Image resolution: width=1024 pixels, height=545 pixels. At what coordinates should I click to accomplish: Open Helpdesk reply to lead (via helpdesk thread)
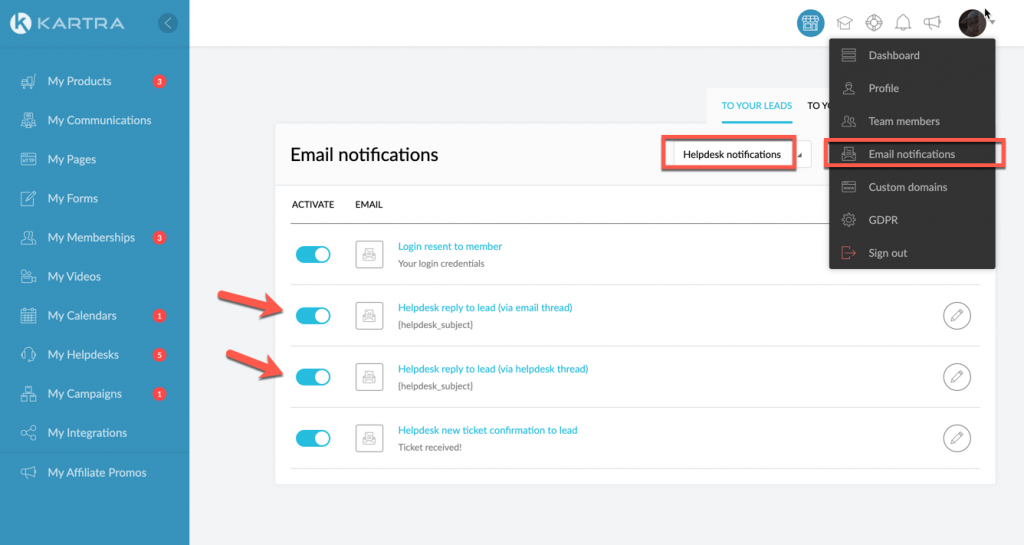click(x=493, y=369)
